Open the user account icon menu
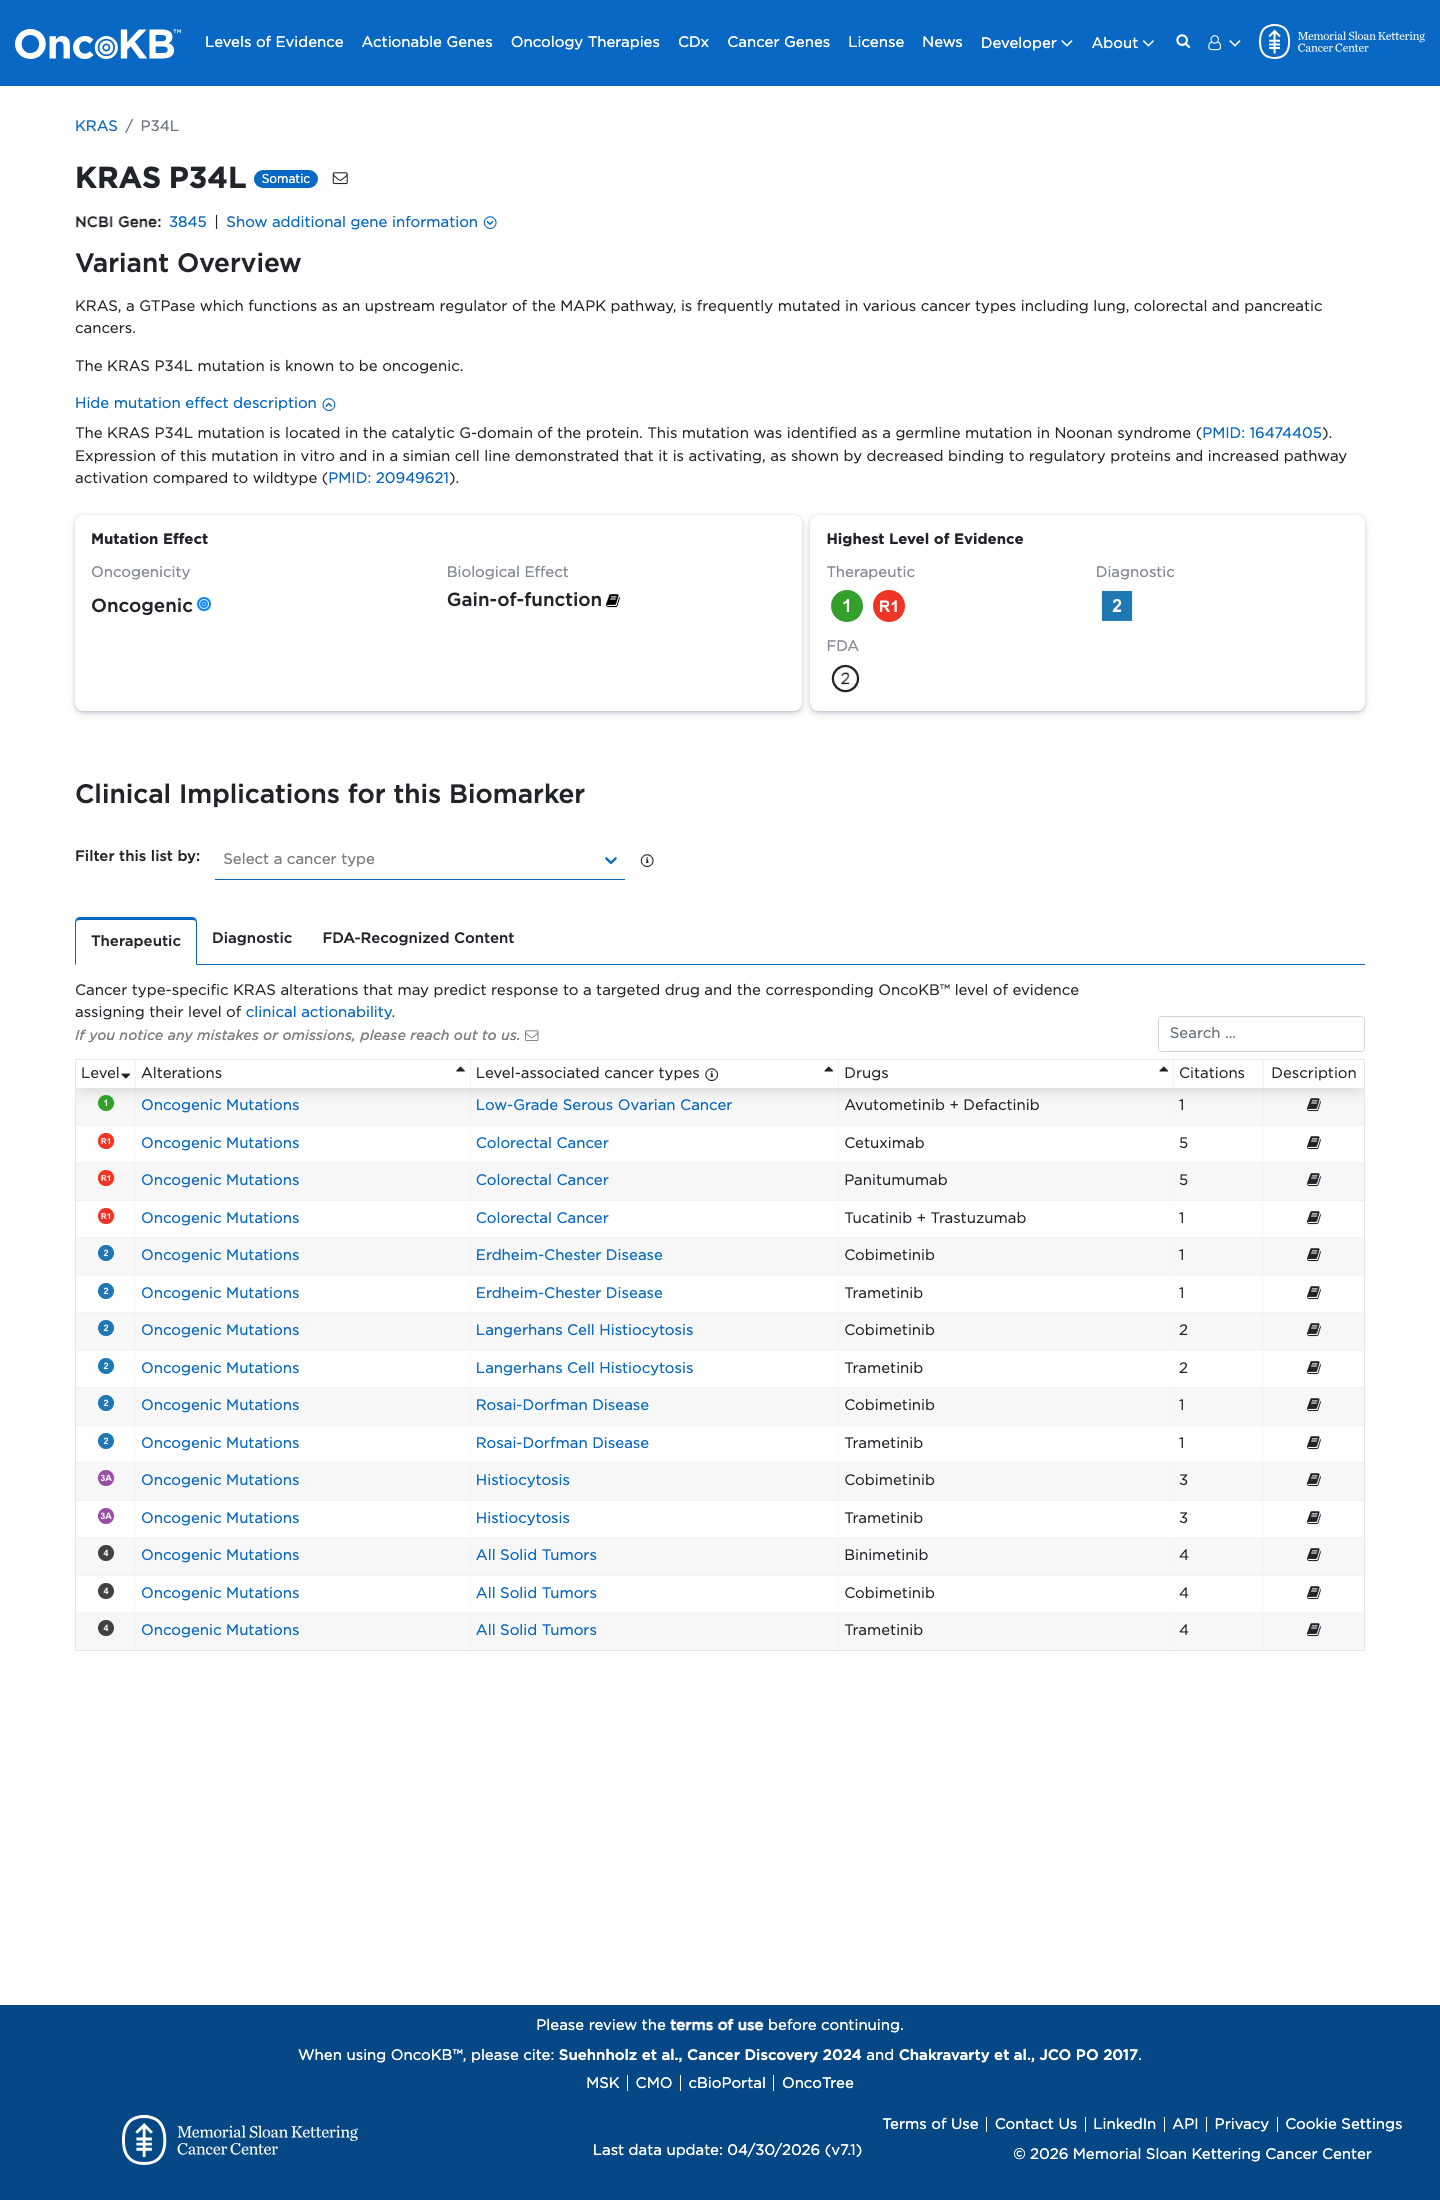 (1223, 43)
